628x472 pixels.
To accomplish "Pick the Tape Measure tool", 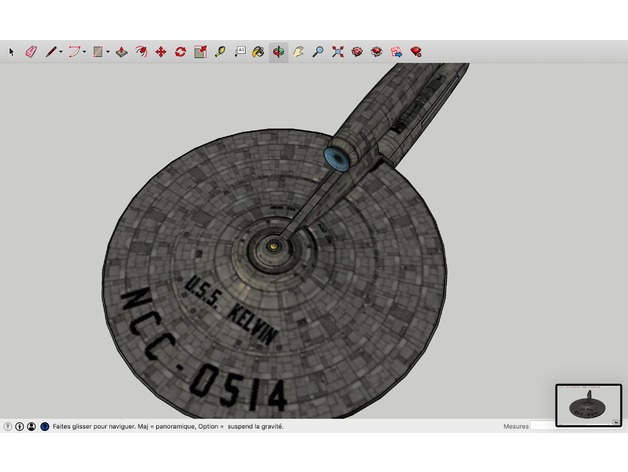I will 220,51.
